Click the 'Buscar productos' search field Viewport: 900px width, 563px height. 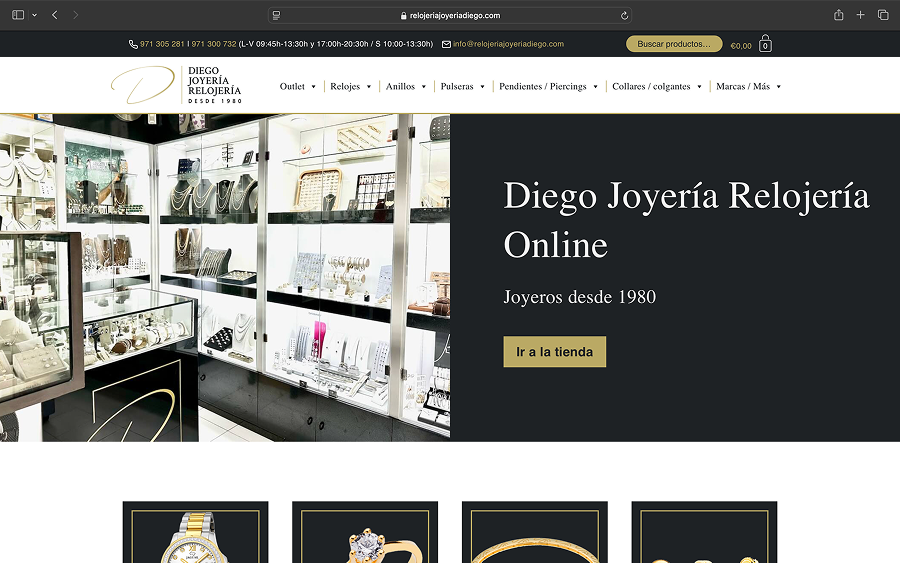point(673,44)
